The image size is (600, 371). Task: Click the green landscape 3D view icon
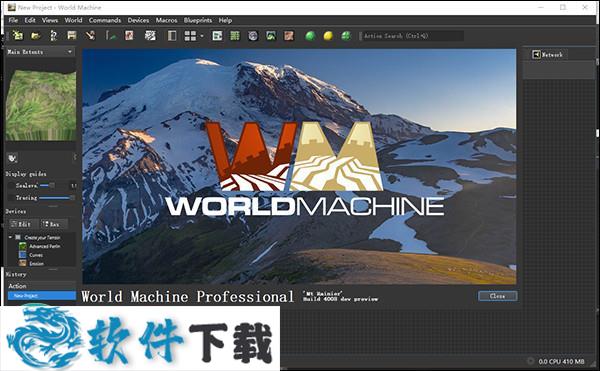(271, 36)
